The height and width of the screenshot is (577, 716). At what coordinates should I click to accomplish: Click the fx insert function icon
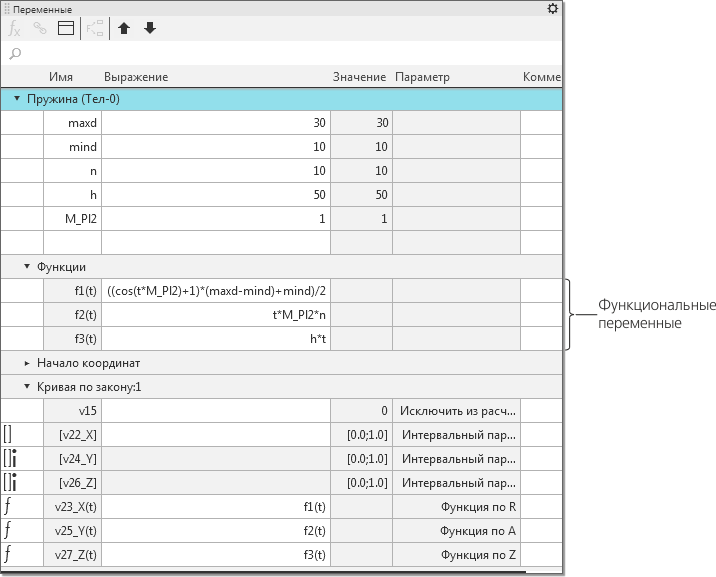(15, 29)
